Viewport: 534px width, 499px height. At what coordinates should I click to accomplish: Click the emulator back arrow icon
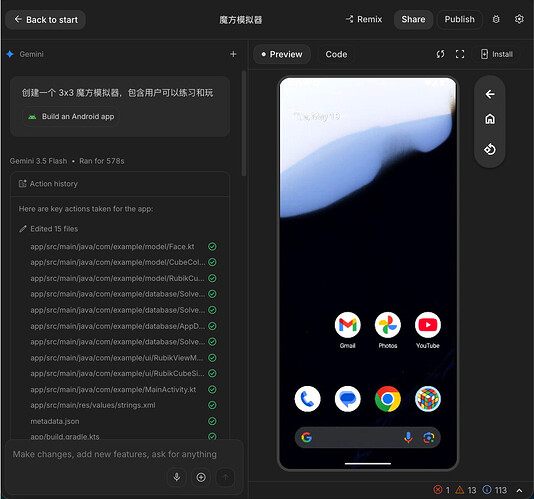490,94
